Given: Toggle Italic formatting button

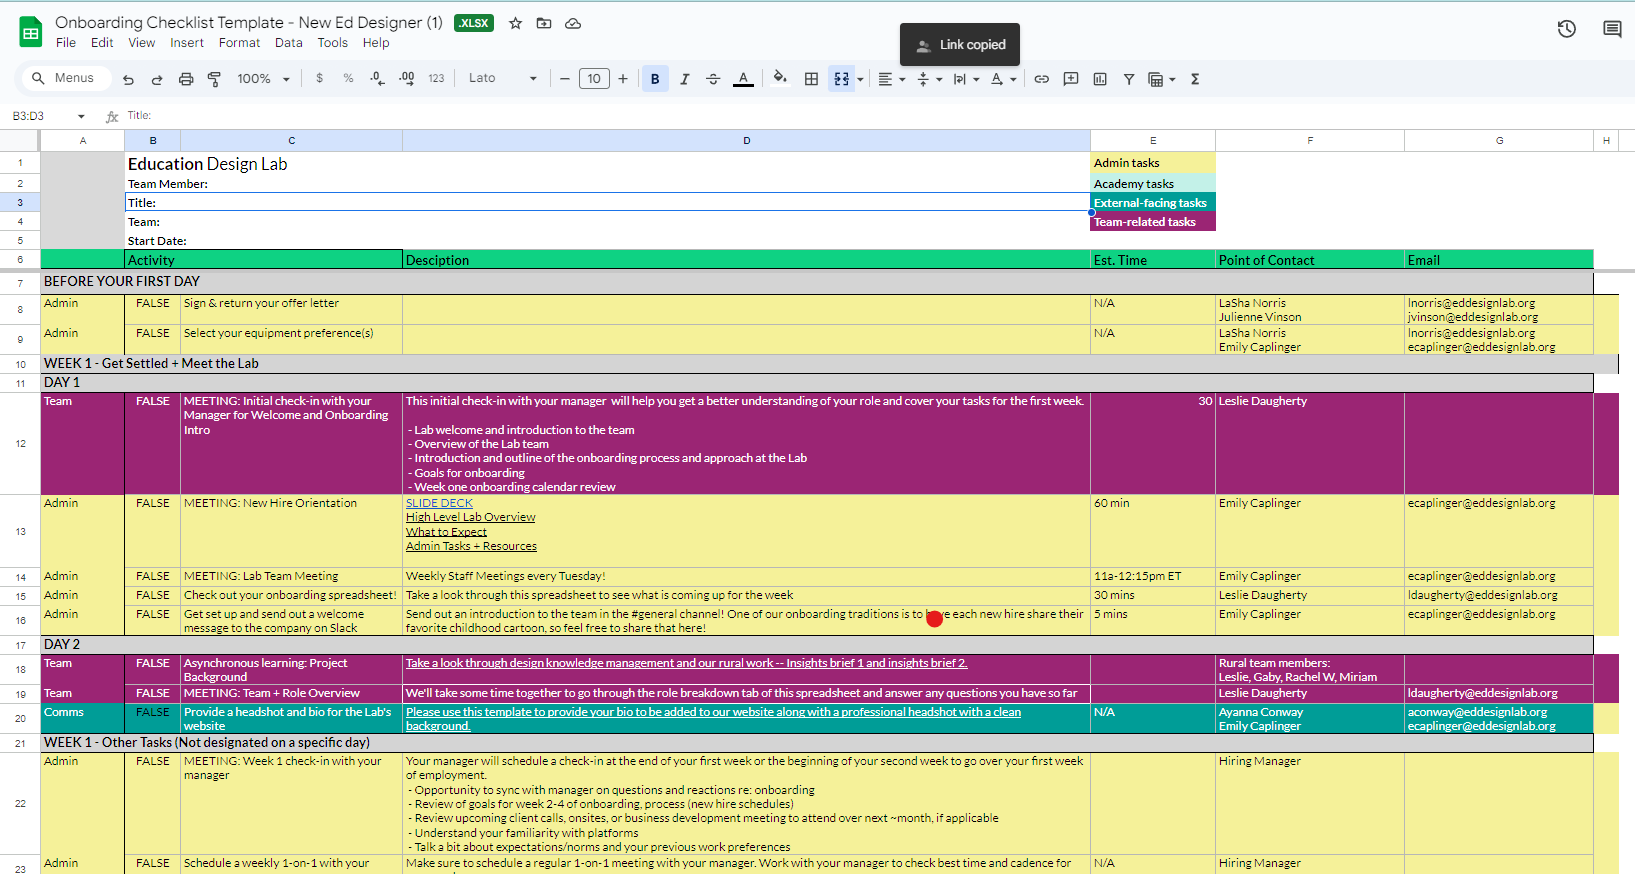Looking at the screenshot, I should pos(685,79).
